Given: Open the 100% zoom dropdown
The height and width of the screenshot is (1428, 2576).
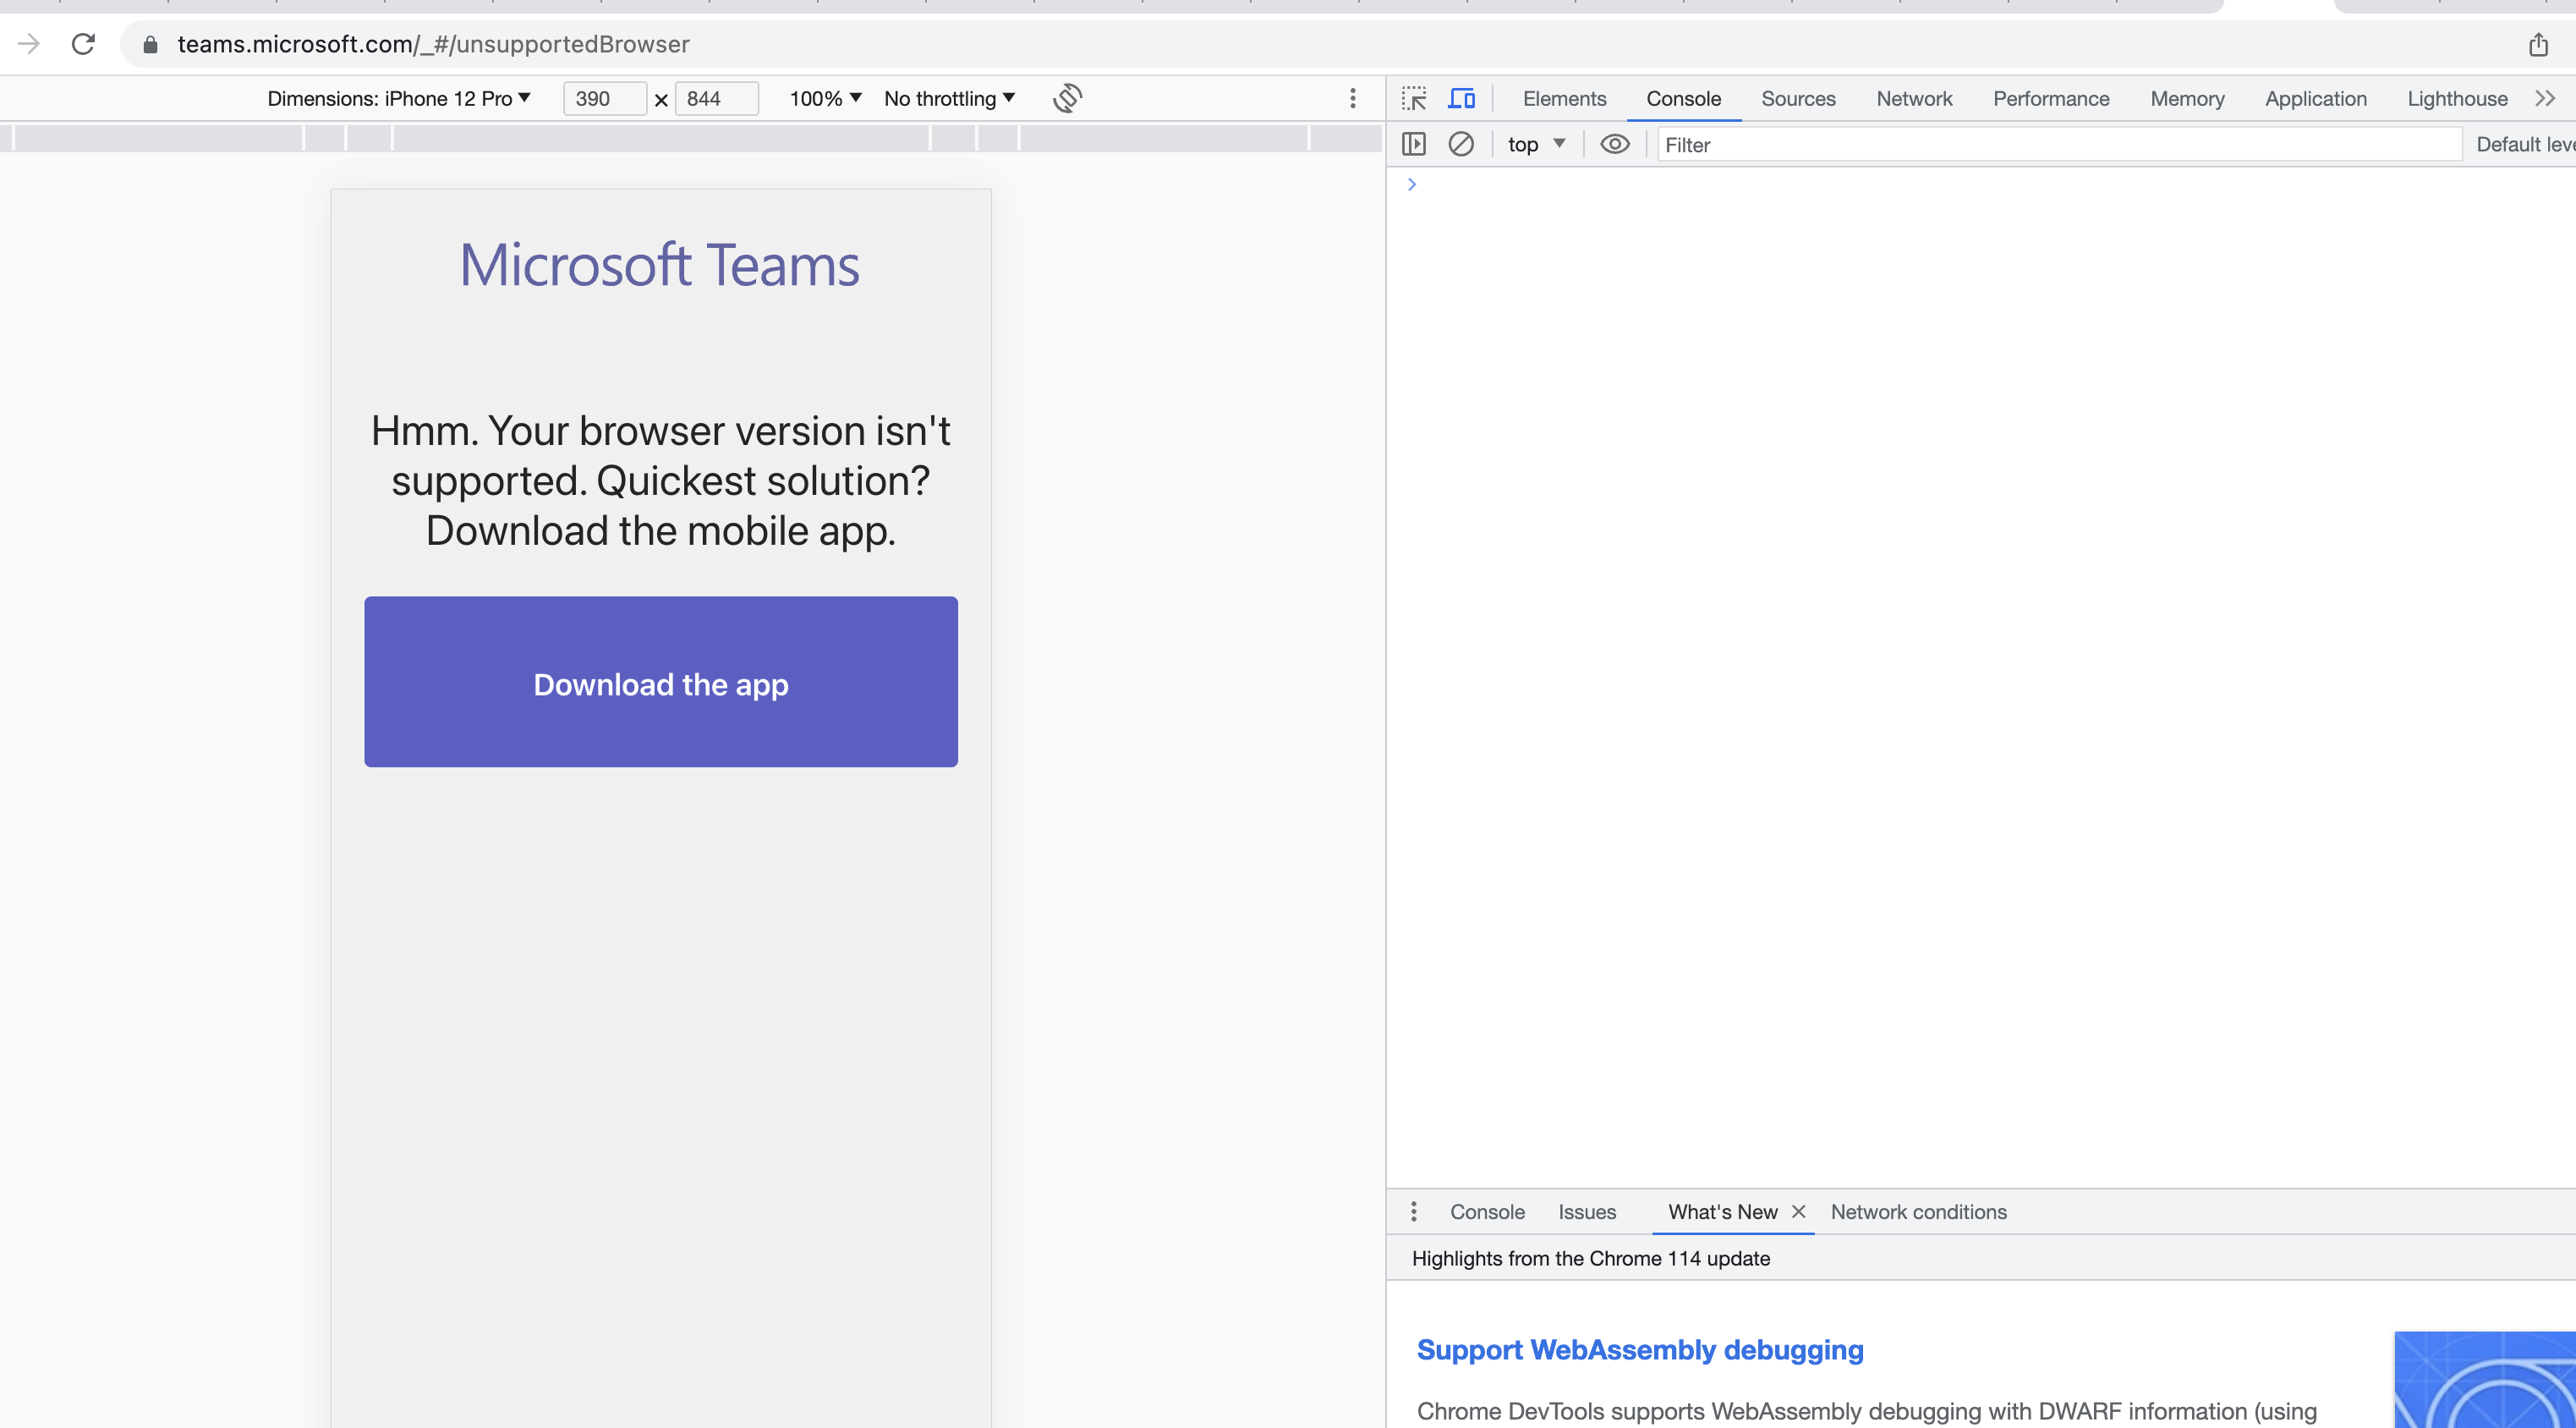Looking at the screenshot, I should pyautogui.click(x=823, y=98).
